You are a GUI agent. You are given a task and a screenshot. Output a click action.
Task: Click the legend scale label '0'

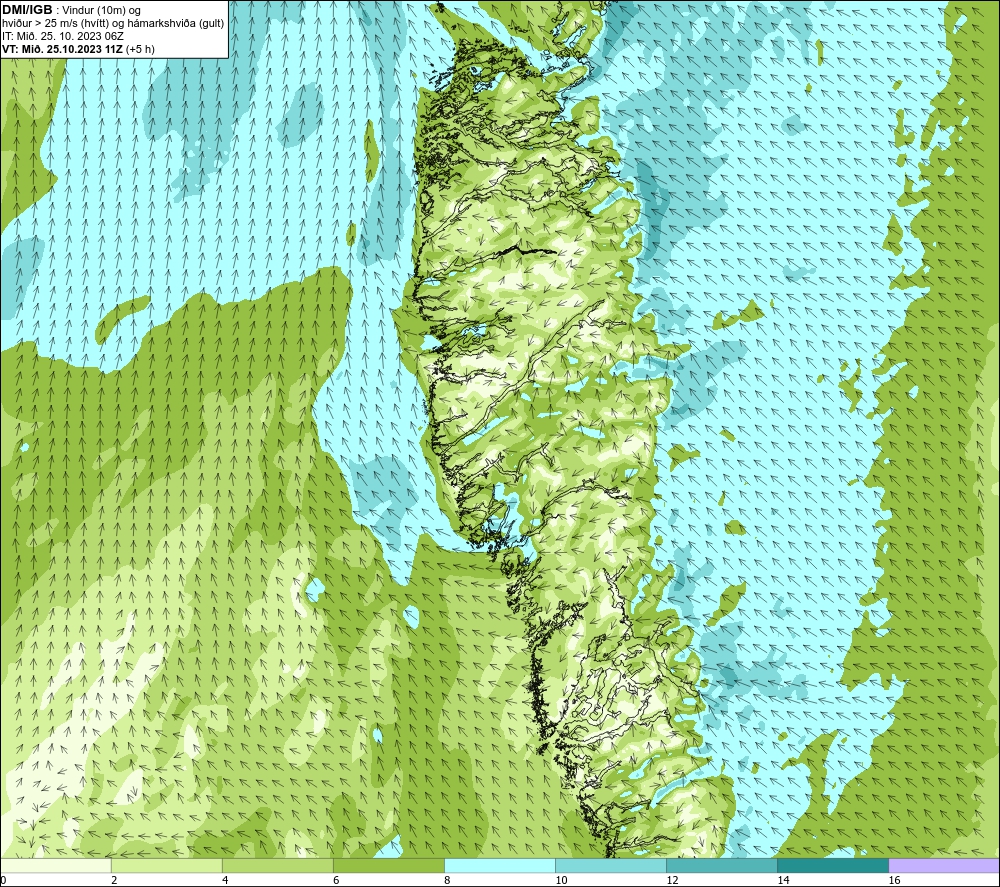(x=3, y=880)
